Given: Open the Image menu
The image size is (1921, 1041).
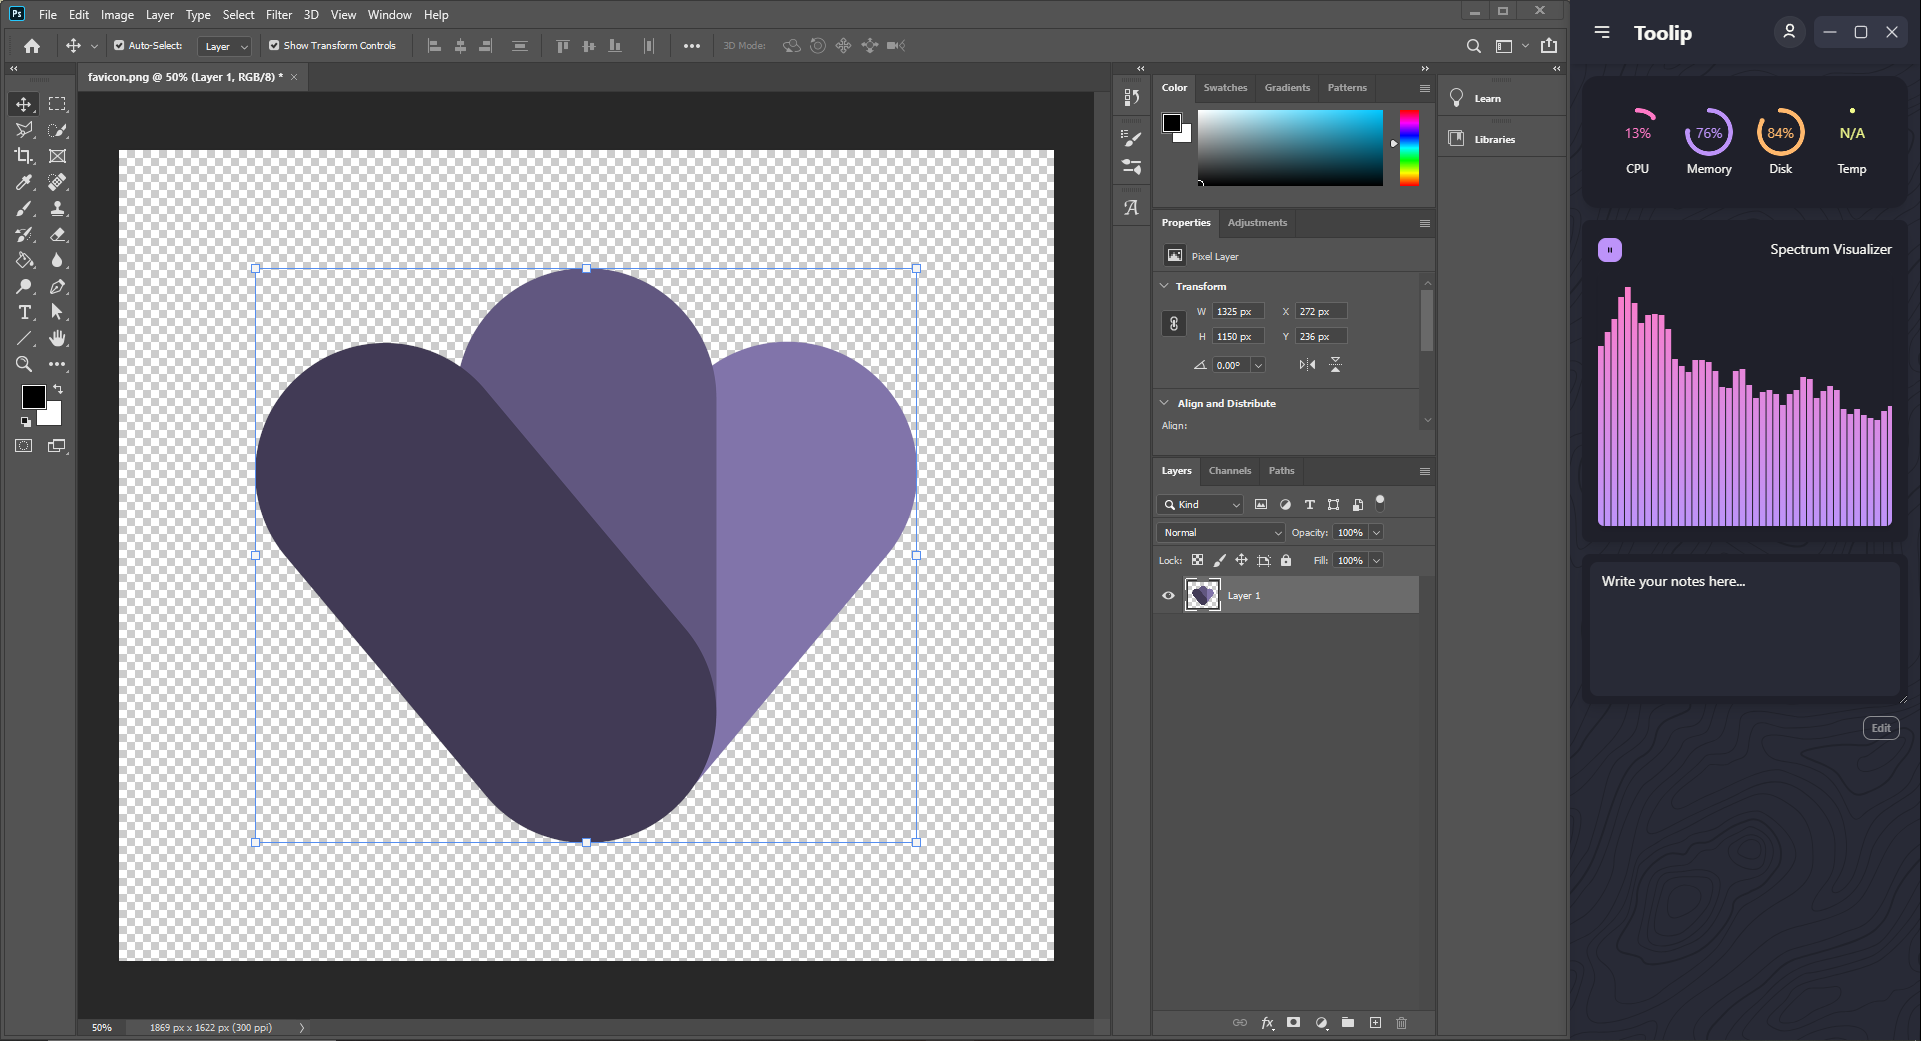Looking at the screenshot, I should click(x=117, y=15).
